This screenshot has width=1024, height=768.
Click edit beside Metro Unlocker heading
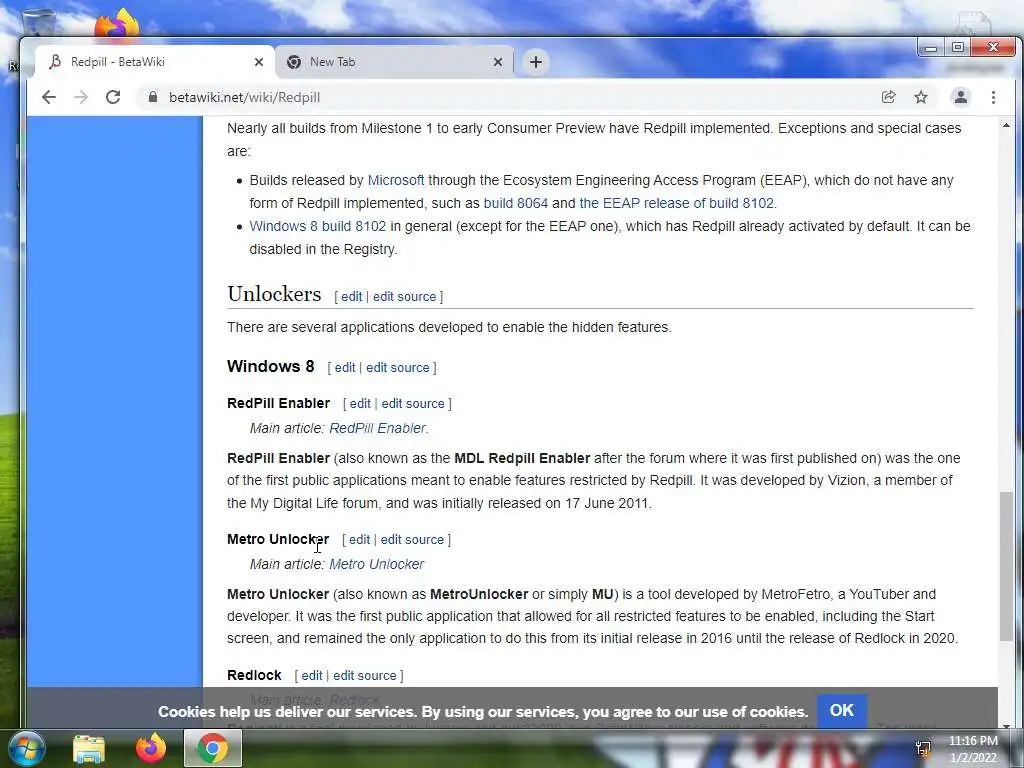pos(359,539)
